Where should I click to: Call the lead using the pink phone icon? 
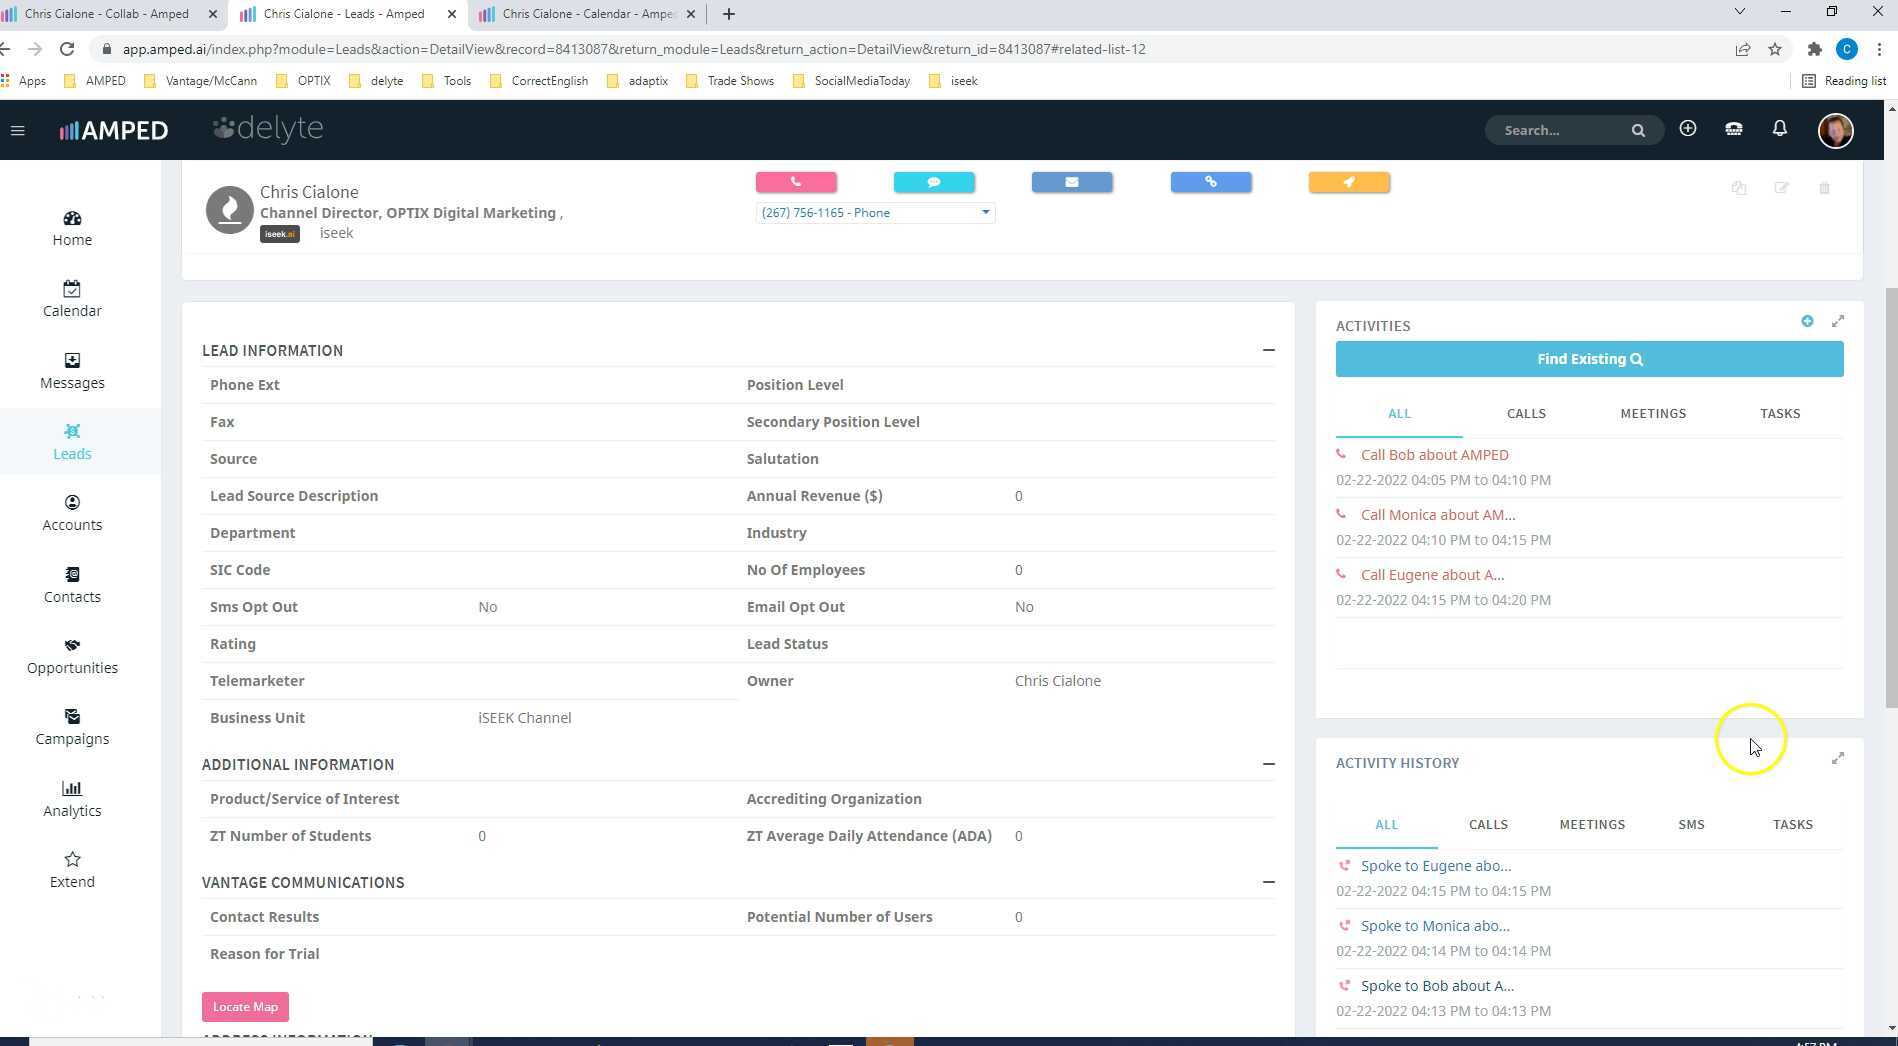point(796,182)
